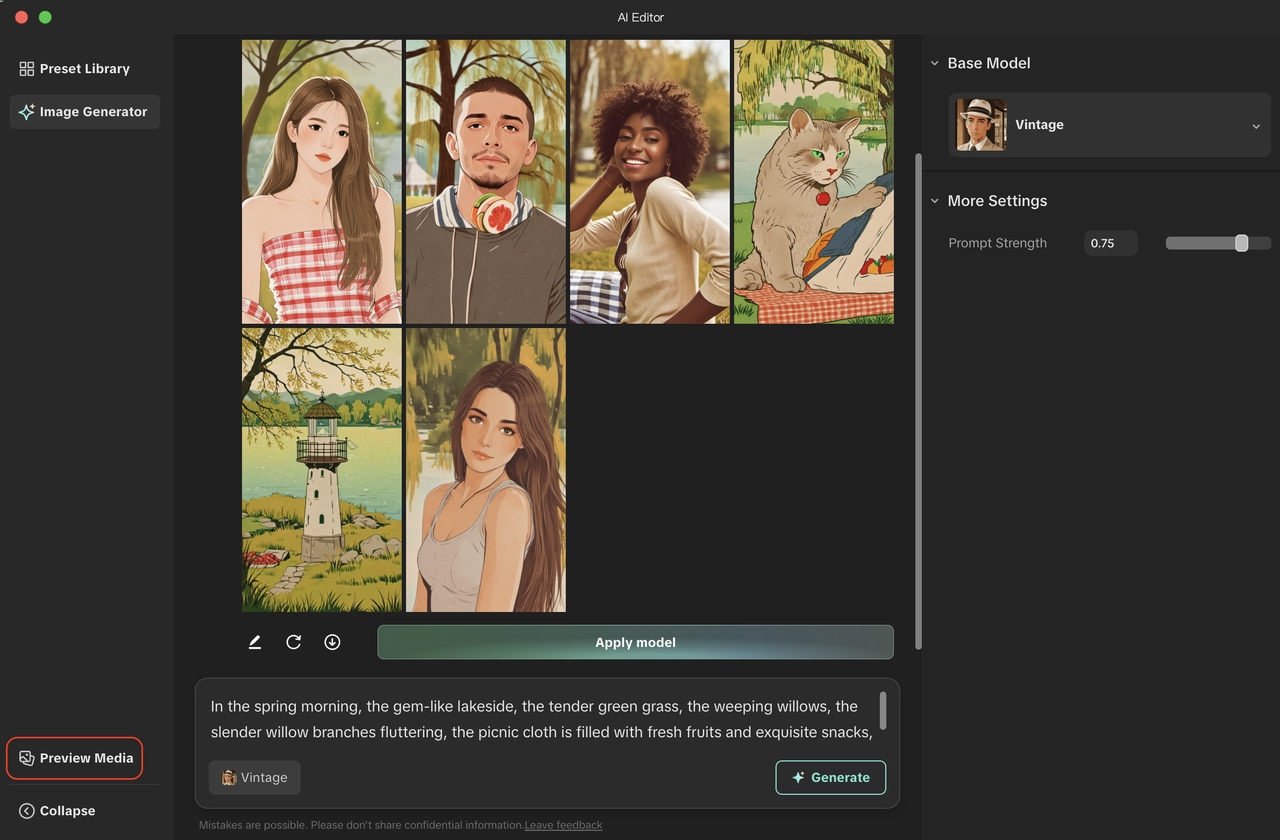The image size is (1280, 840).
Task: Click the edit pencil icon below images
Action: click(255, 642)
